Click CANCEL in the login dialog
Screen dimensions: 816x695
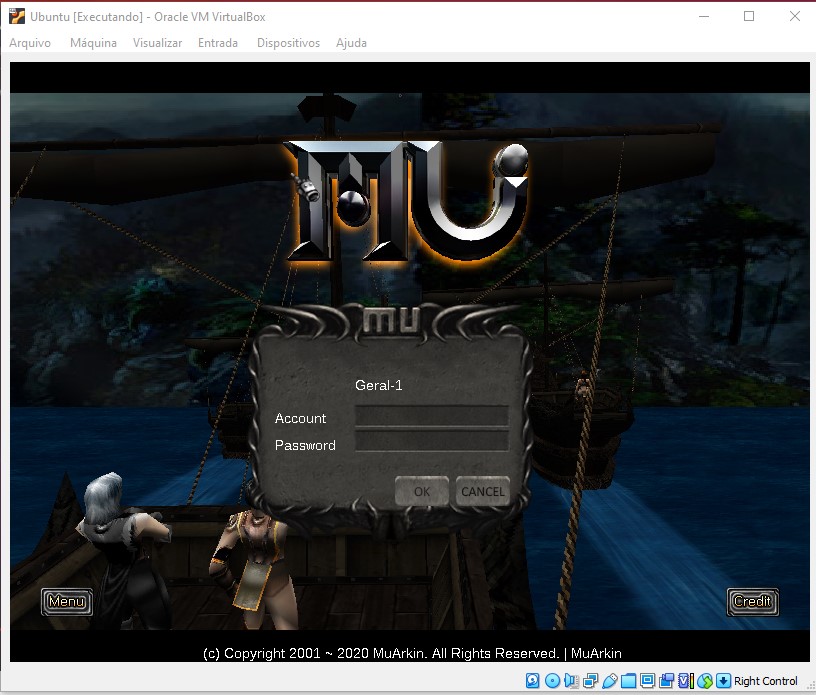482,491
